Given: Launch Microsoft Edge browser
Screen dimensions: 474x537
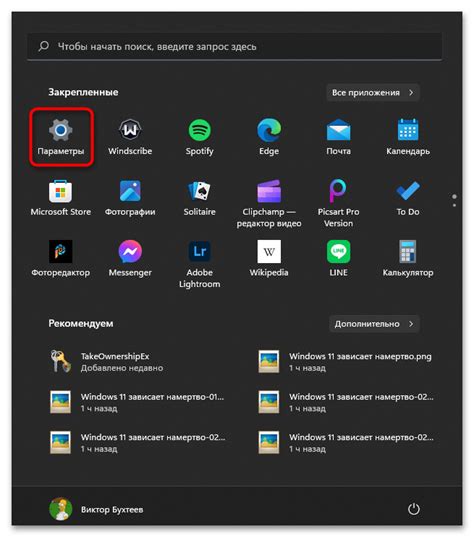Looking at the screenshot, I should click(269, 137).
